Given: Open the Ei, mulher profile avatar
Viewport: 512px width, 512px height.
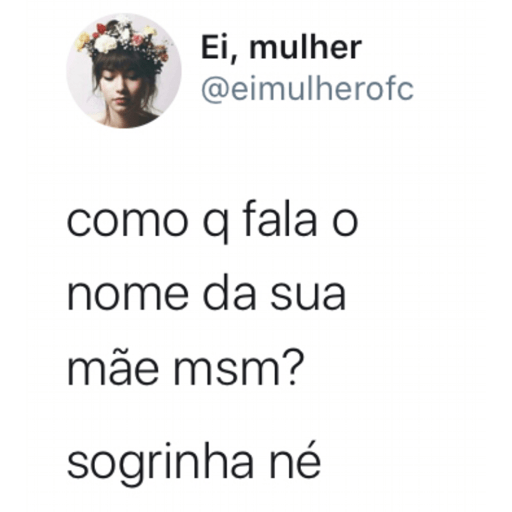Looking at the screenshot, I should [x=124, y=71].
